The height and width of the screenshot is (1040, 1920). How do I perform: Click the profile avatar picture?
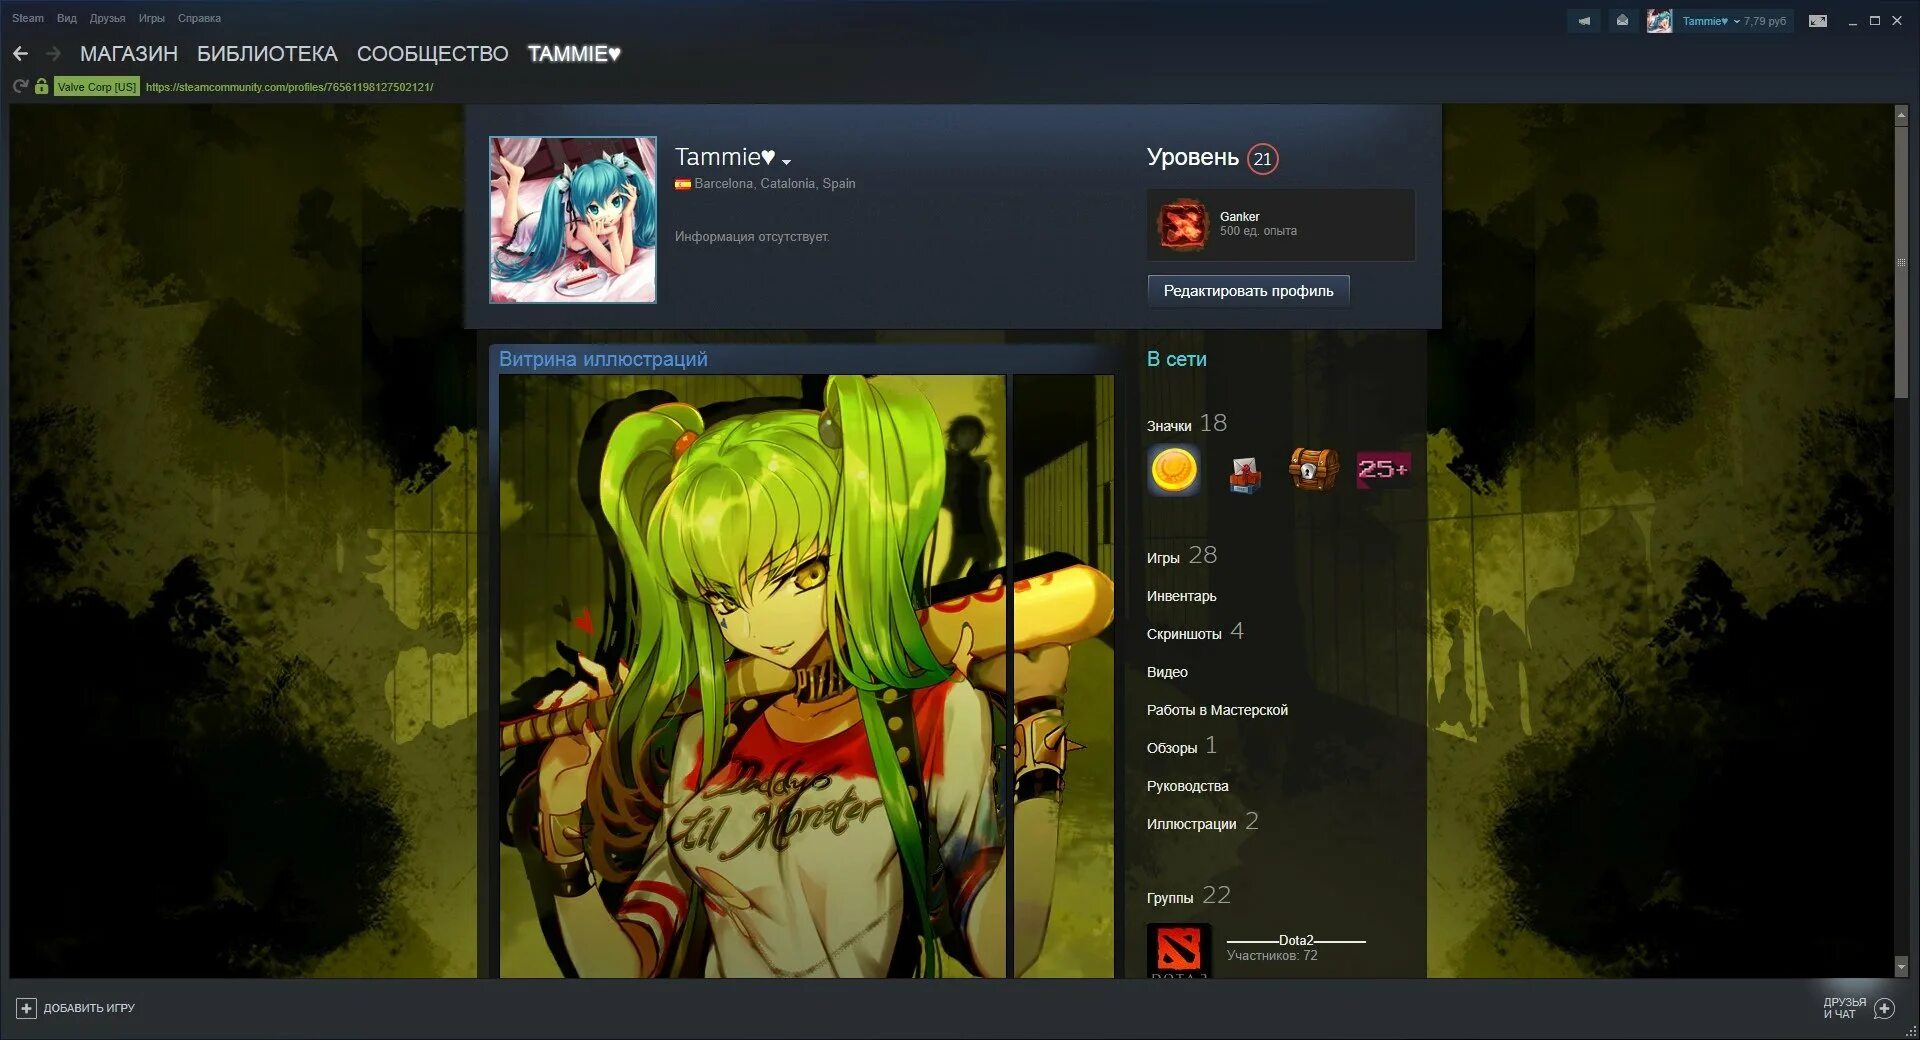click(573, 220)
